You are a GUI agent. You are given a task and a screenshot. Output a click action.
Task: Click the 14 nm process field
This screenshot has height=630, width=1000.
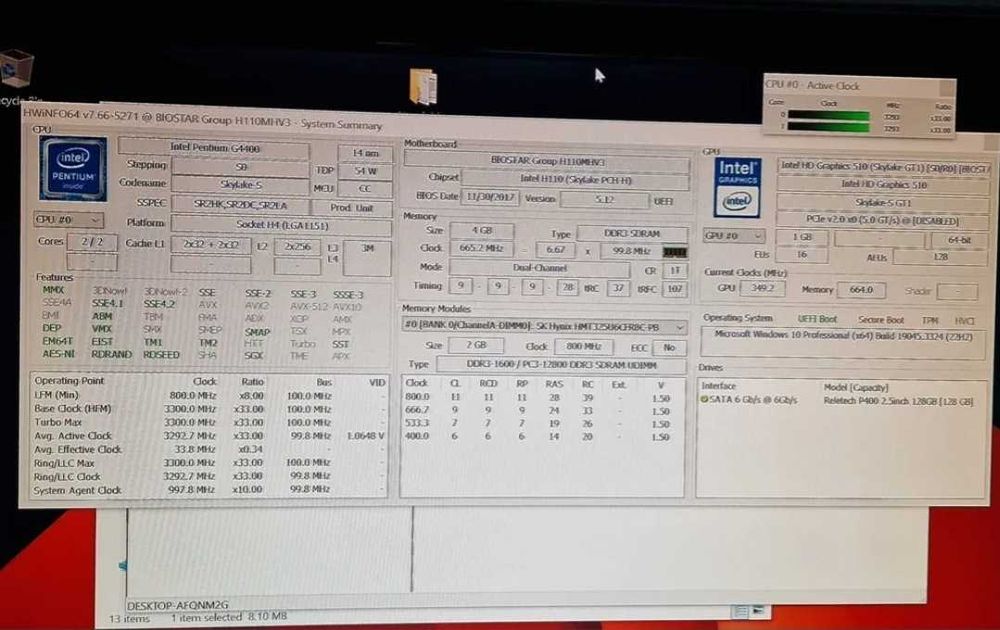[365, 153]
